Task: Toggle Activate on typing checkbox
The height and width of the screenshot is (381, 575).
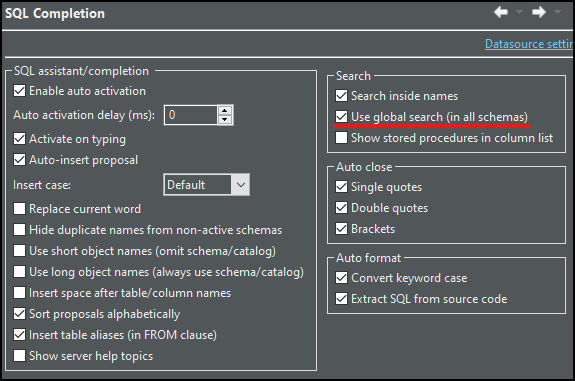Action: click(19, 139)
